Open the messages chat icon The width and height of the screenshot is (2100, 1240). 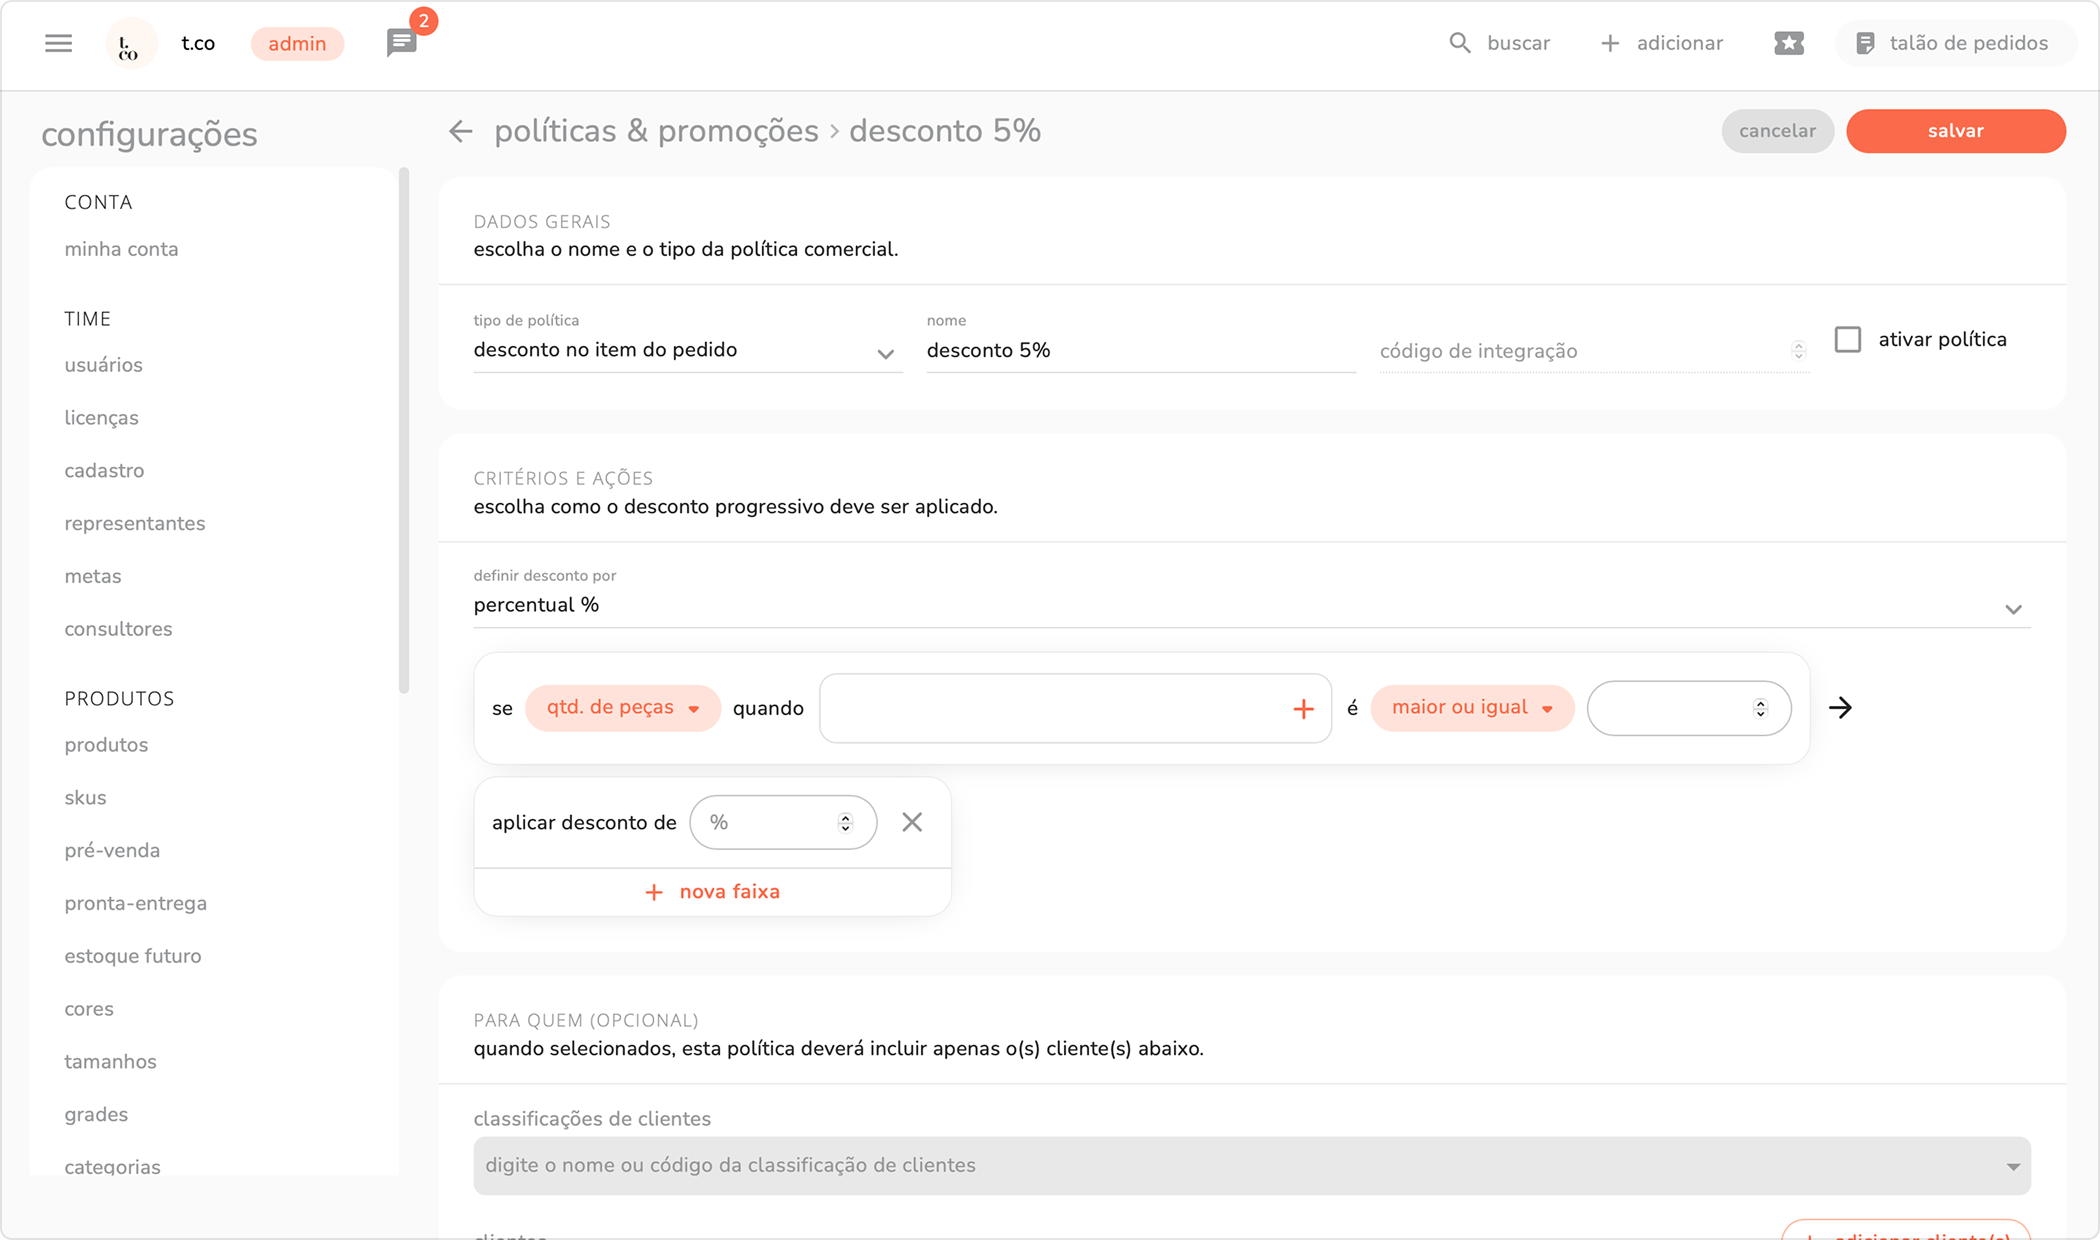point(401,43)
